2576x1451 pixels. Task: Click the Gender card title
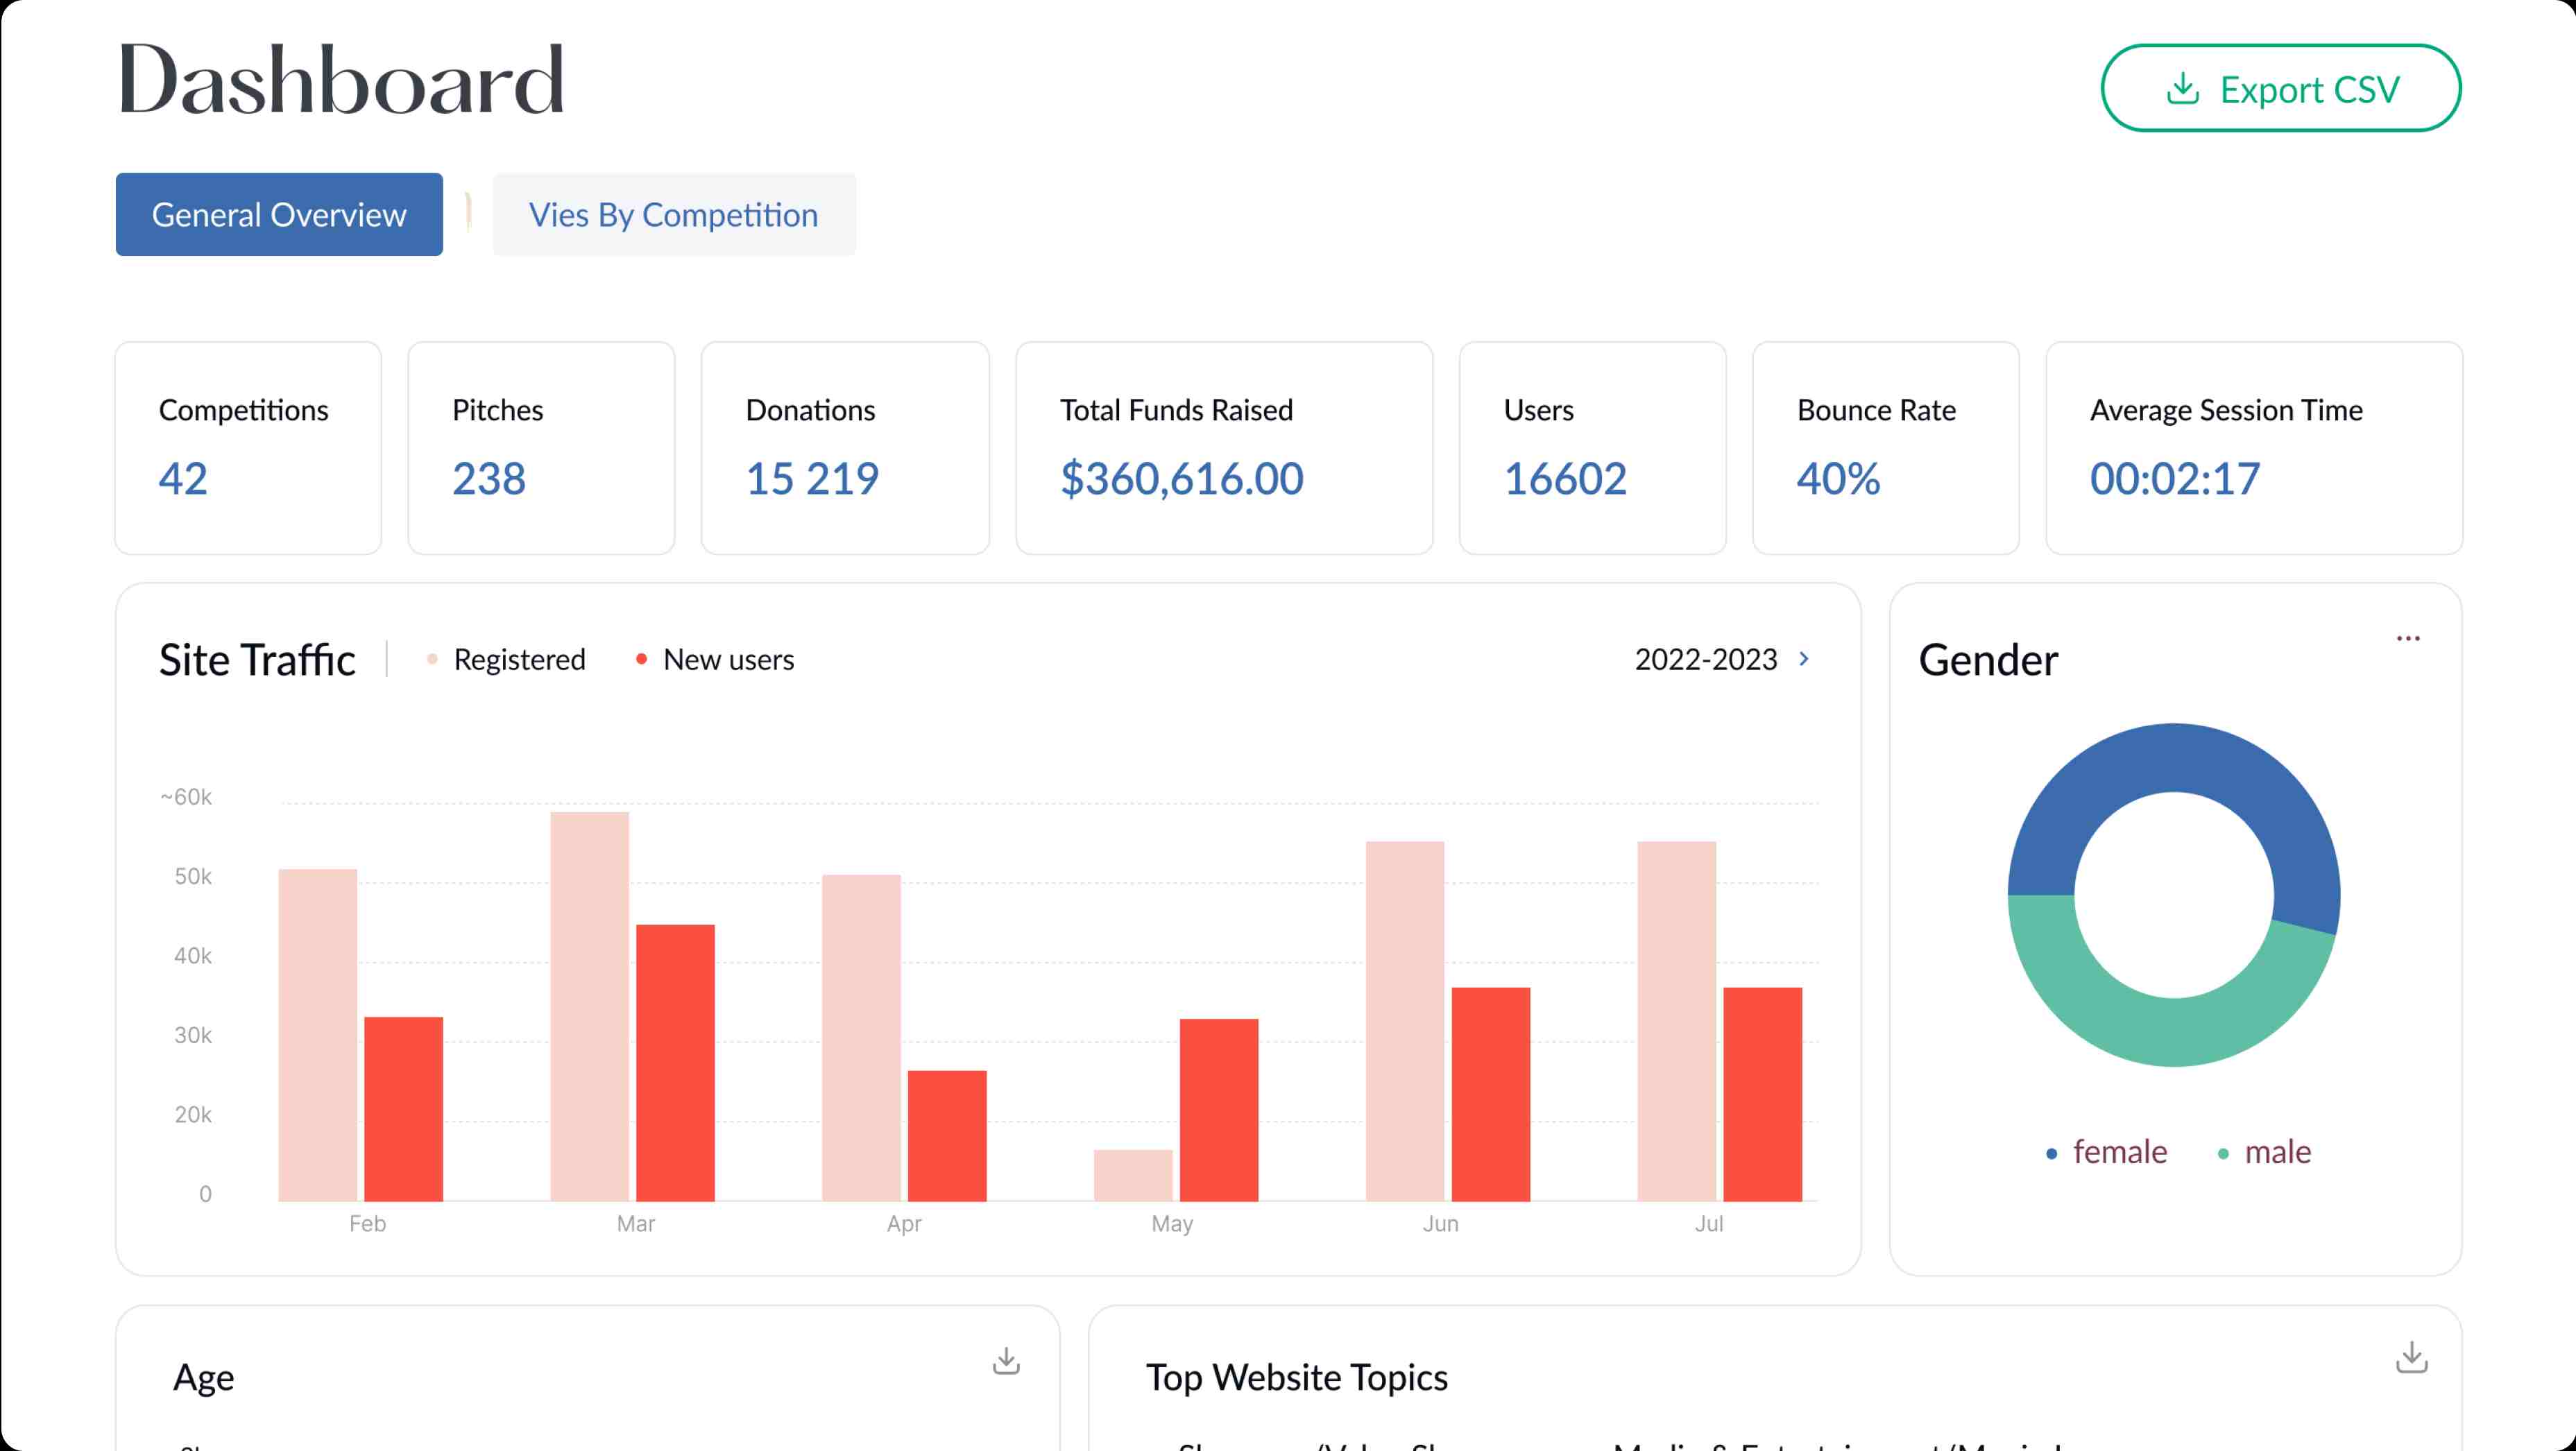coord(1988,660)
